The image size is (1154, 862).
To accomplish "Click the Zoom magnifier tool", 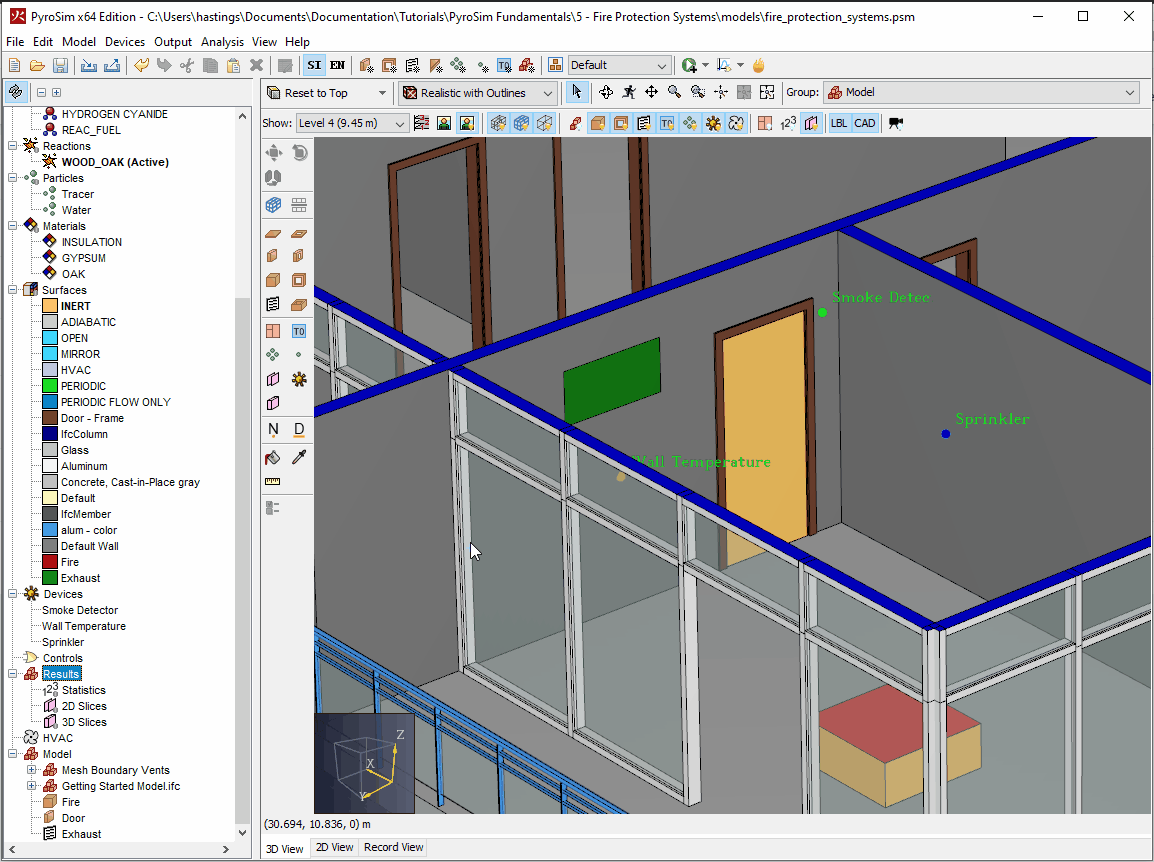I will pos(674,92).
